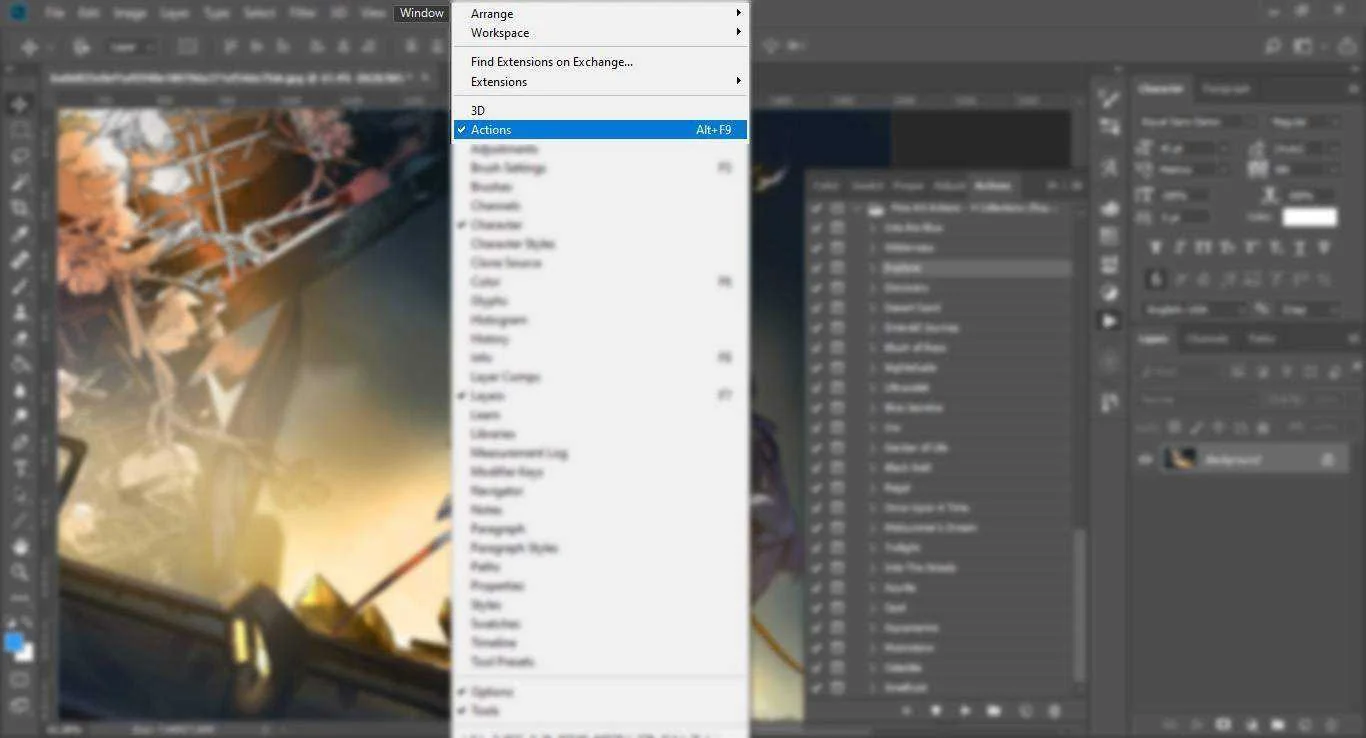This screenshot has width=1366, height=738.
Task: Open the Image menu
Action: 130,14
